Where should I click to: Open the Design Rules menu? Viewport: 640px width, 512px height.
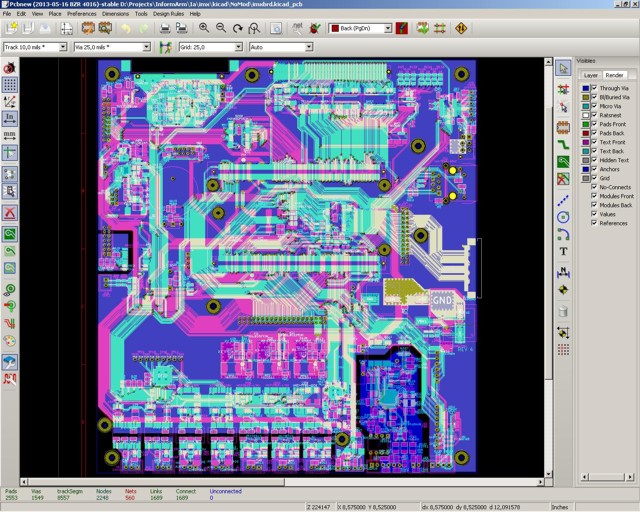pyautogui.click(x=166, y=14)
